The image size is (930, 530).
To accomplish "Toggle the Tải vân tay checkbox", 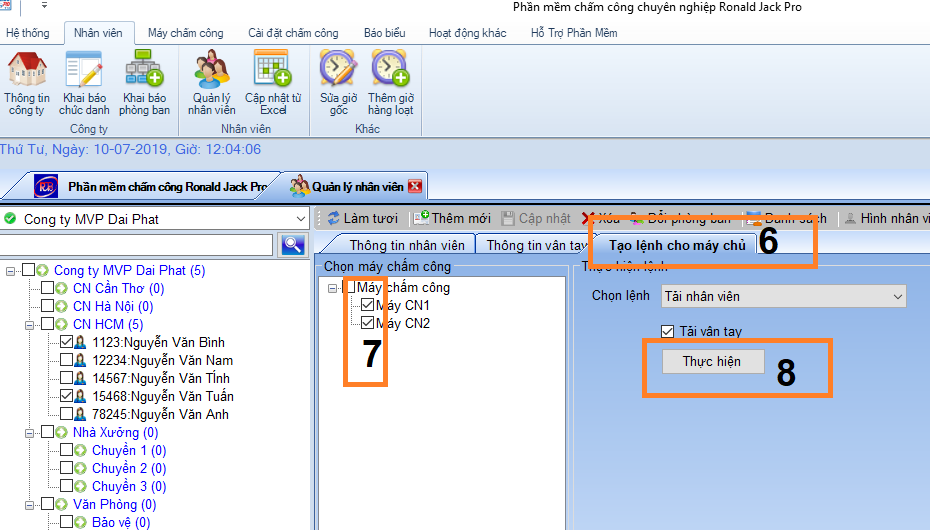I will point(668,331).
